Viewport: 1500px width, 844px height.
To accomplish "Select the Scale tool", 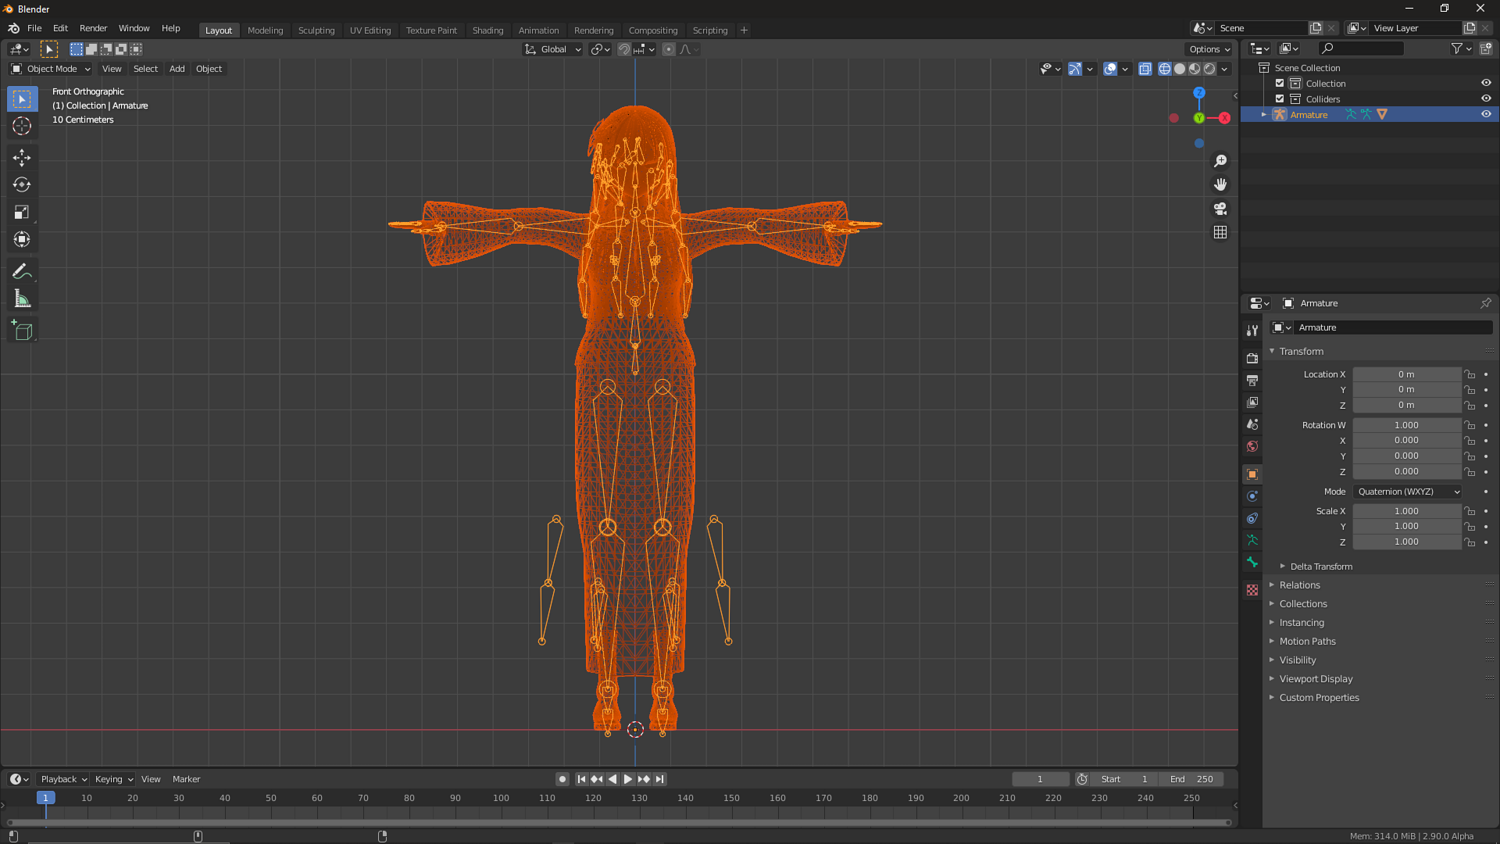I will point(22,212).
